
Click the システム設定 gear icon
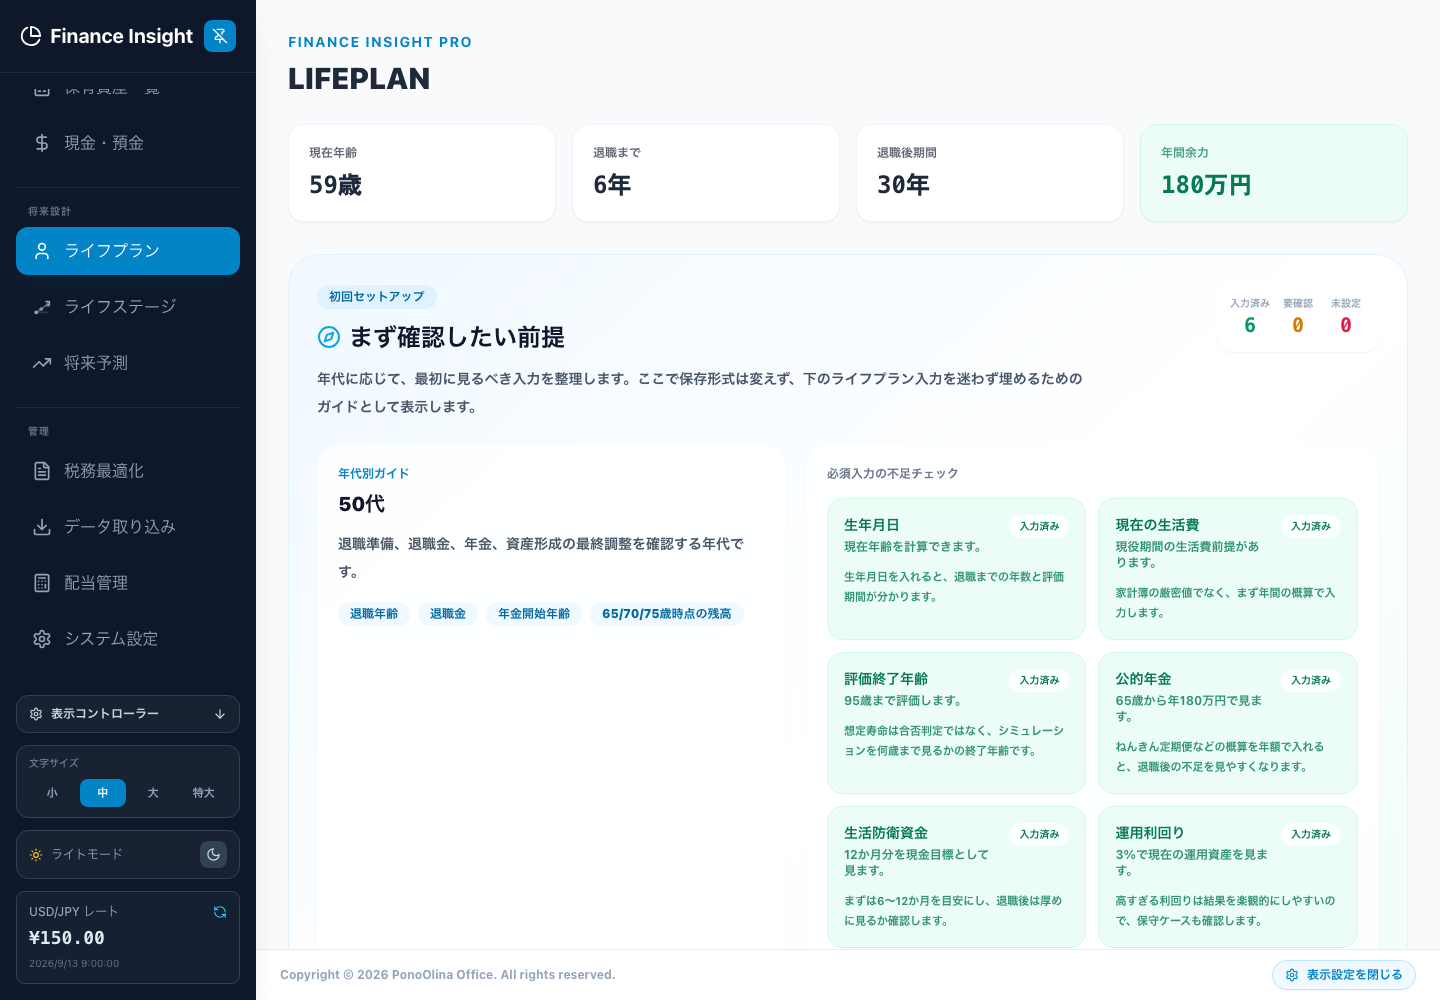[x=42, y=639]
